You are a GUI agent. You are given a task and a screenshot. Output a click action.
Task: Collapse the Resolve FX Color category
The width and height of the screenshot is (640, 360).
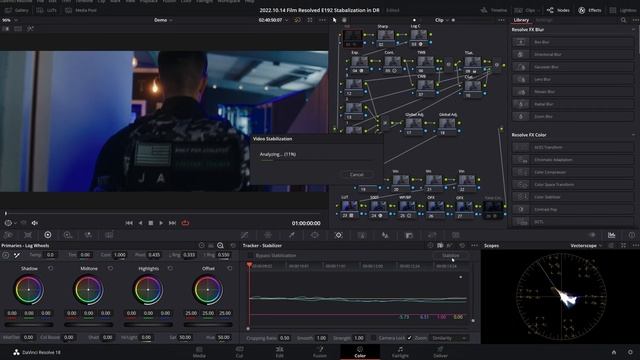point(633,135)
